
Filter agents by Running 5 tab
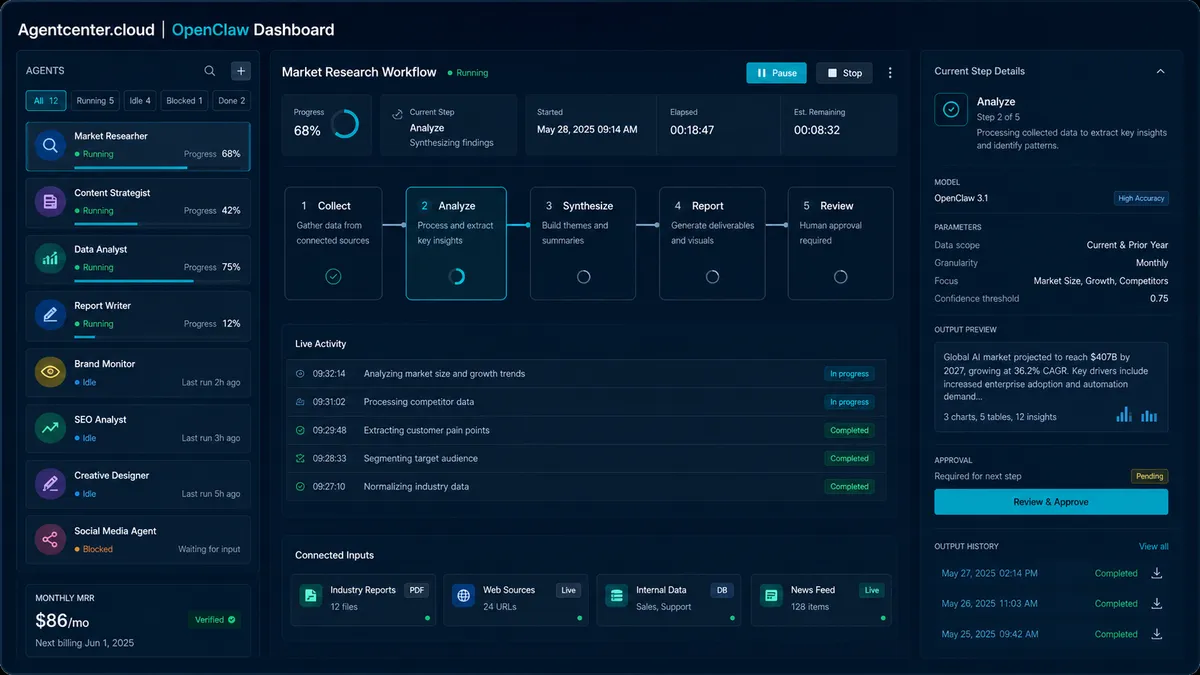pyautogui.click(x=95, y=100)
